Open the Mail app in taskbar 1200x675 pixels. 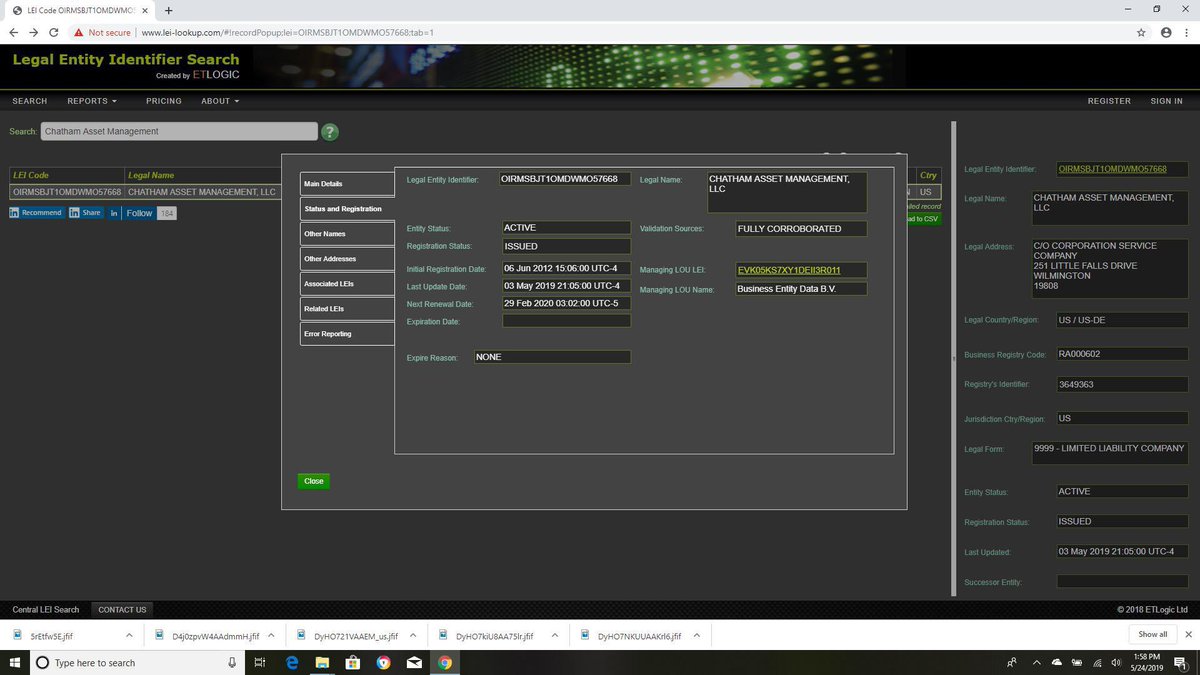point(414,662)
